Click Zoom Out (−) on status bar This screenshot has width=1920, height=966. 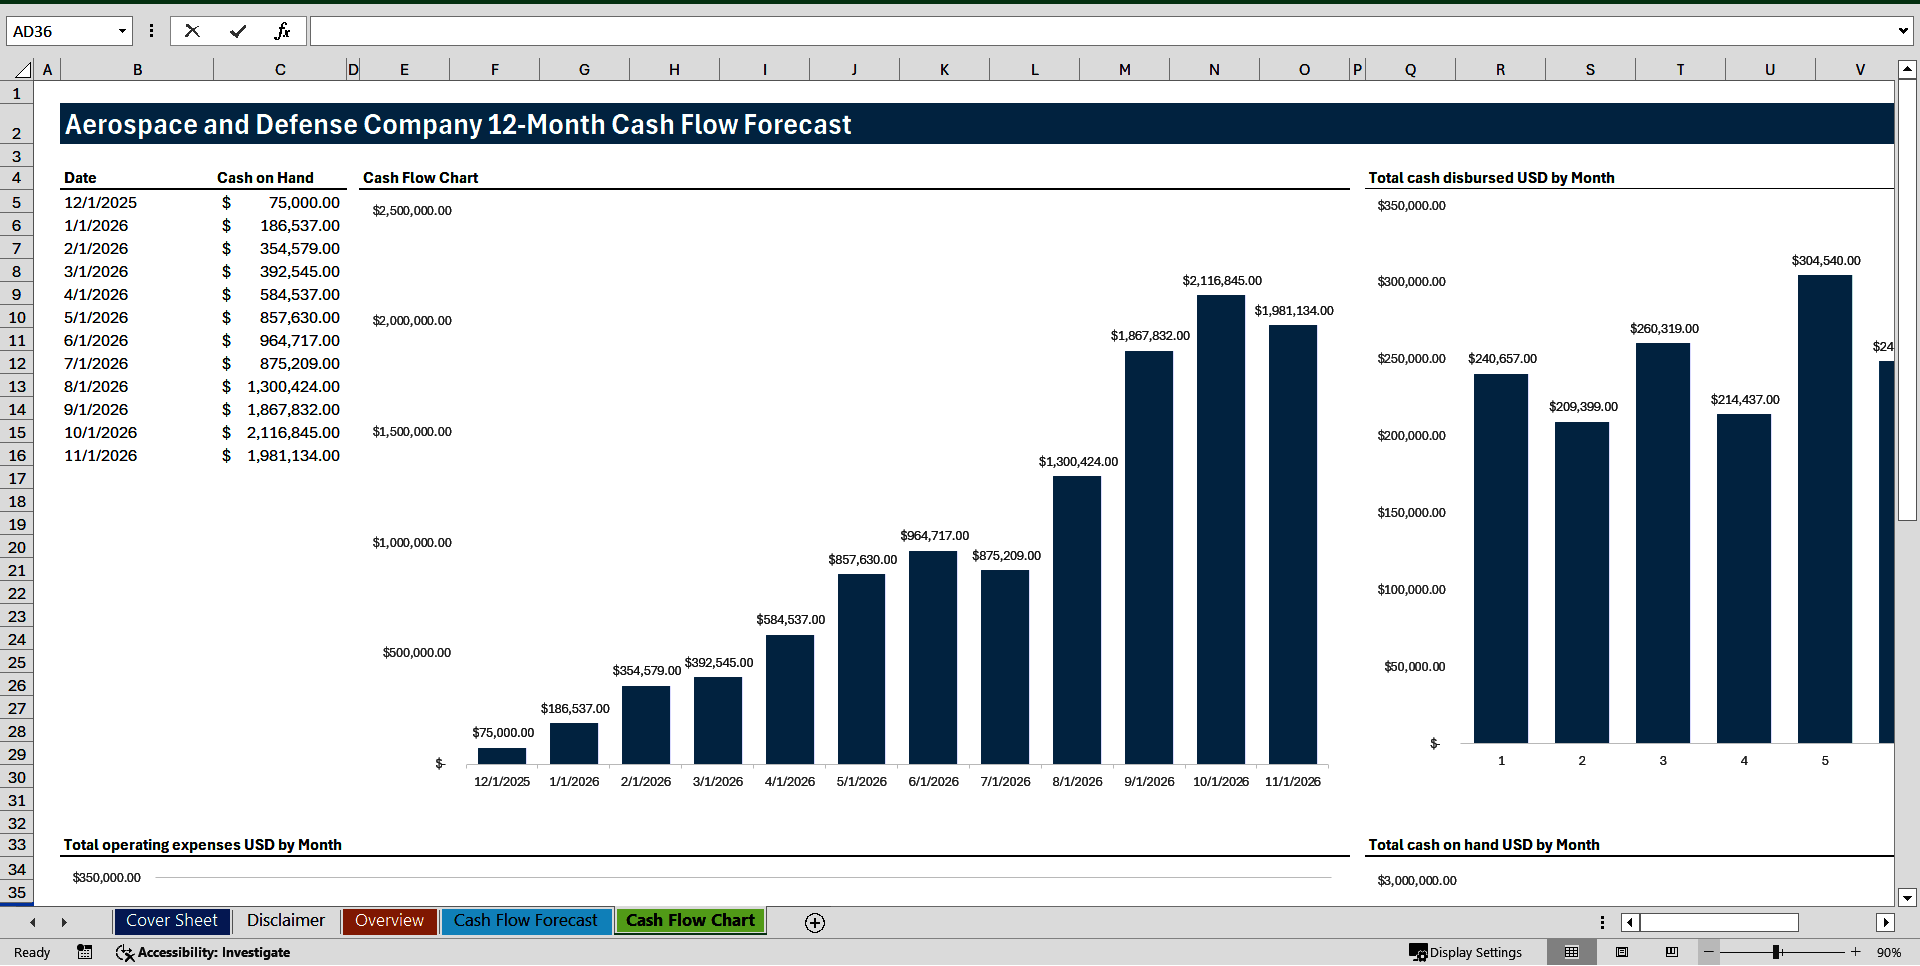1709,952
